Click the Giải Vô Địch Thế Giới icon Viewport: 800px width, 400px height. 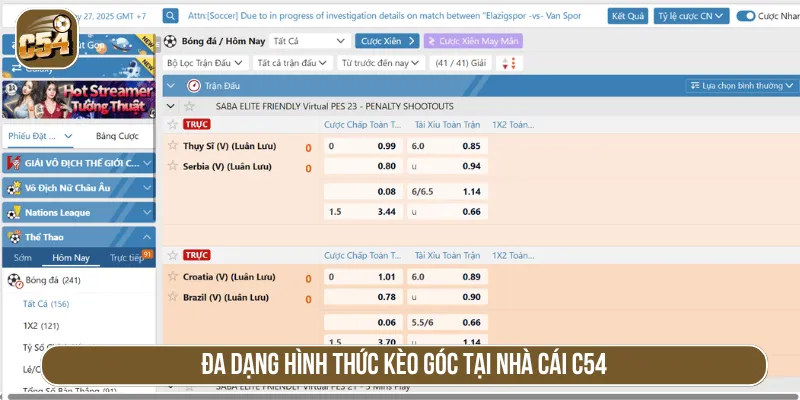[x=14, y=163]
